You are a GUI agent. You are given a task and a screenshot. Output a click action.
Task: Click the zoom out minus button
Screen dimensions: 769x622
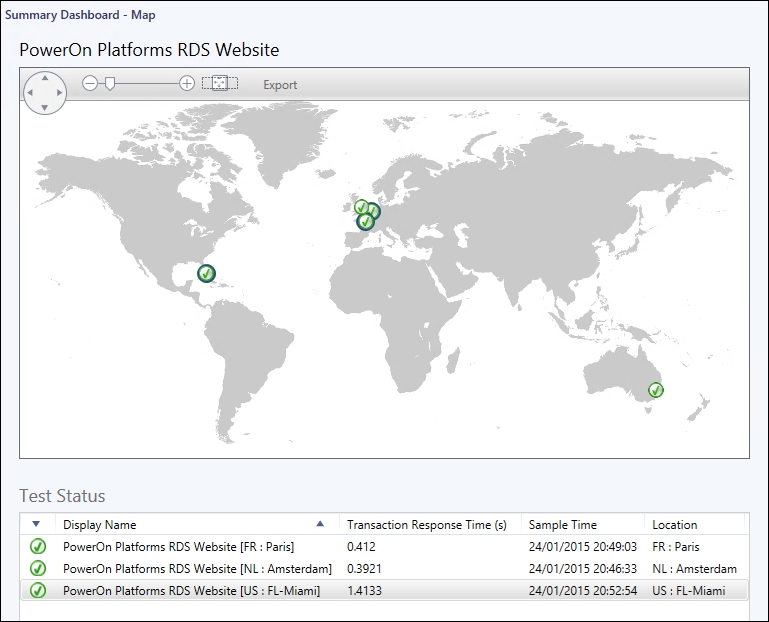coord(90,83)
